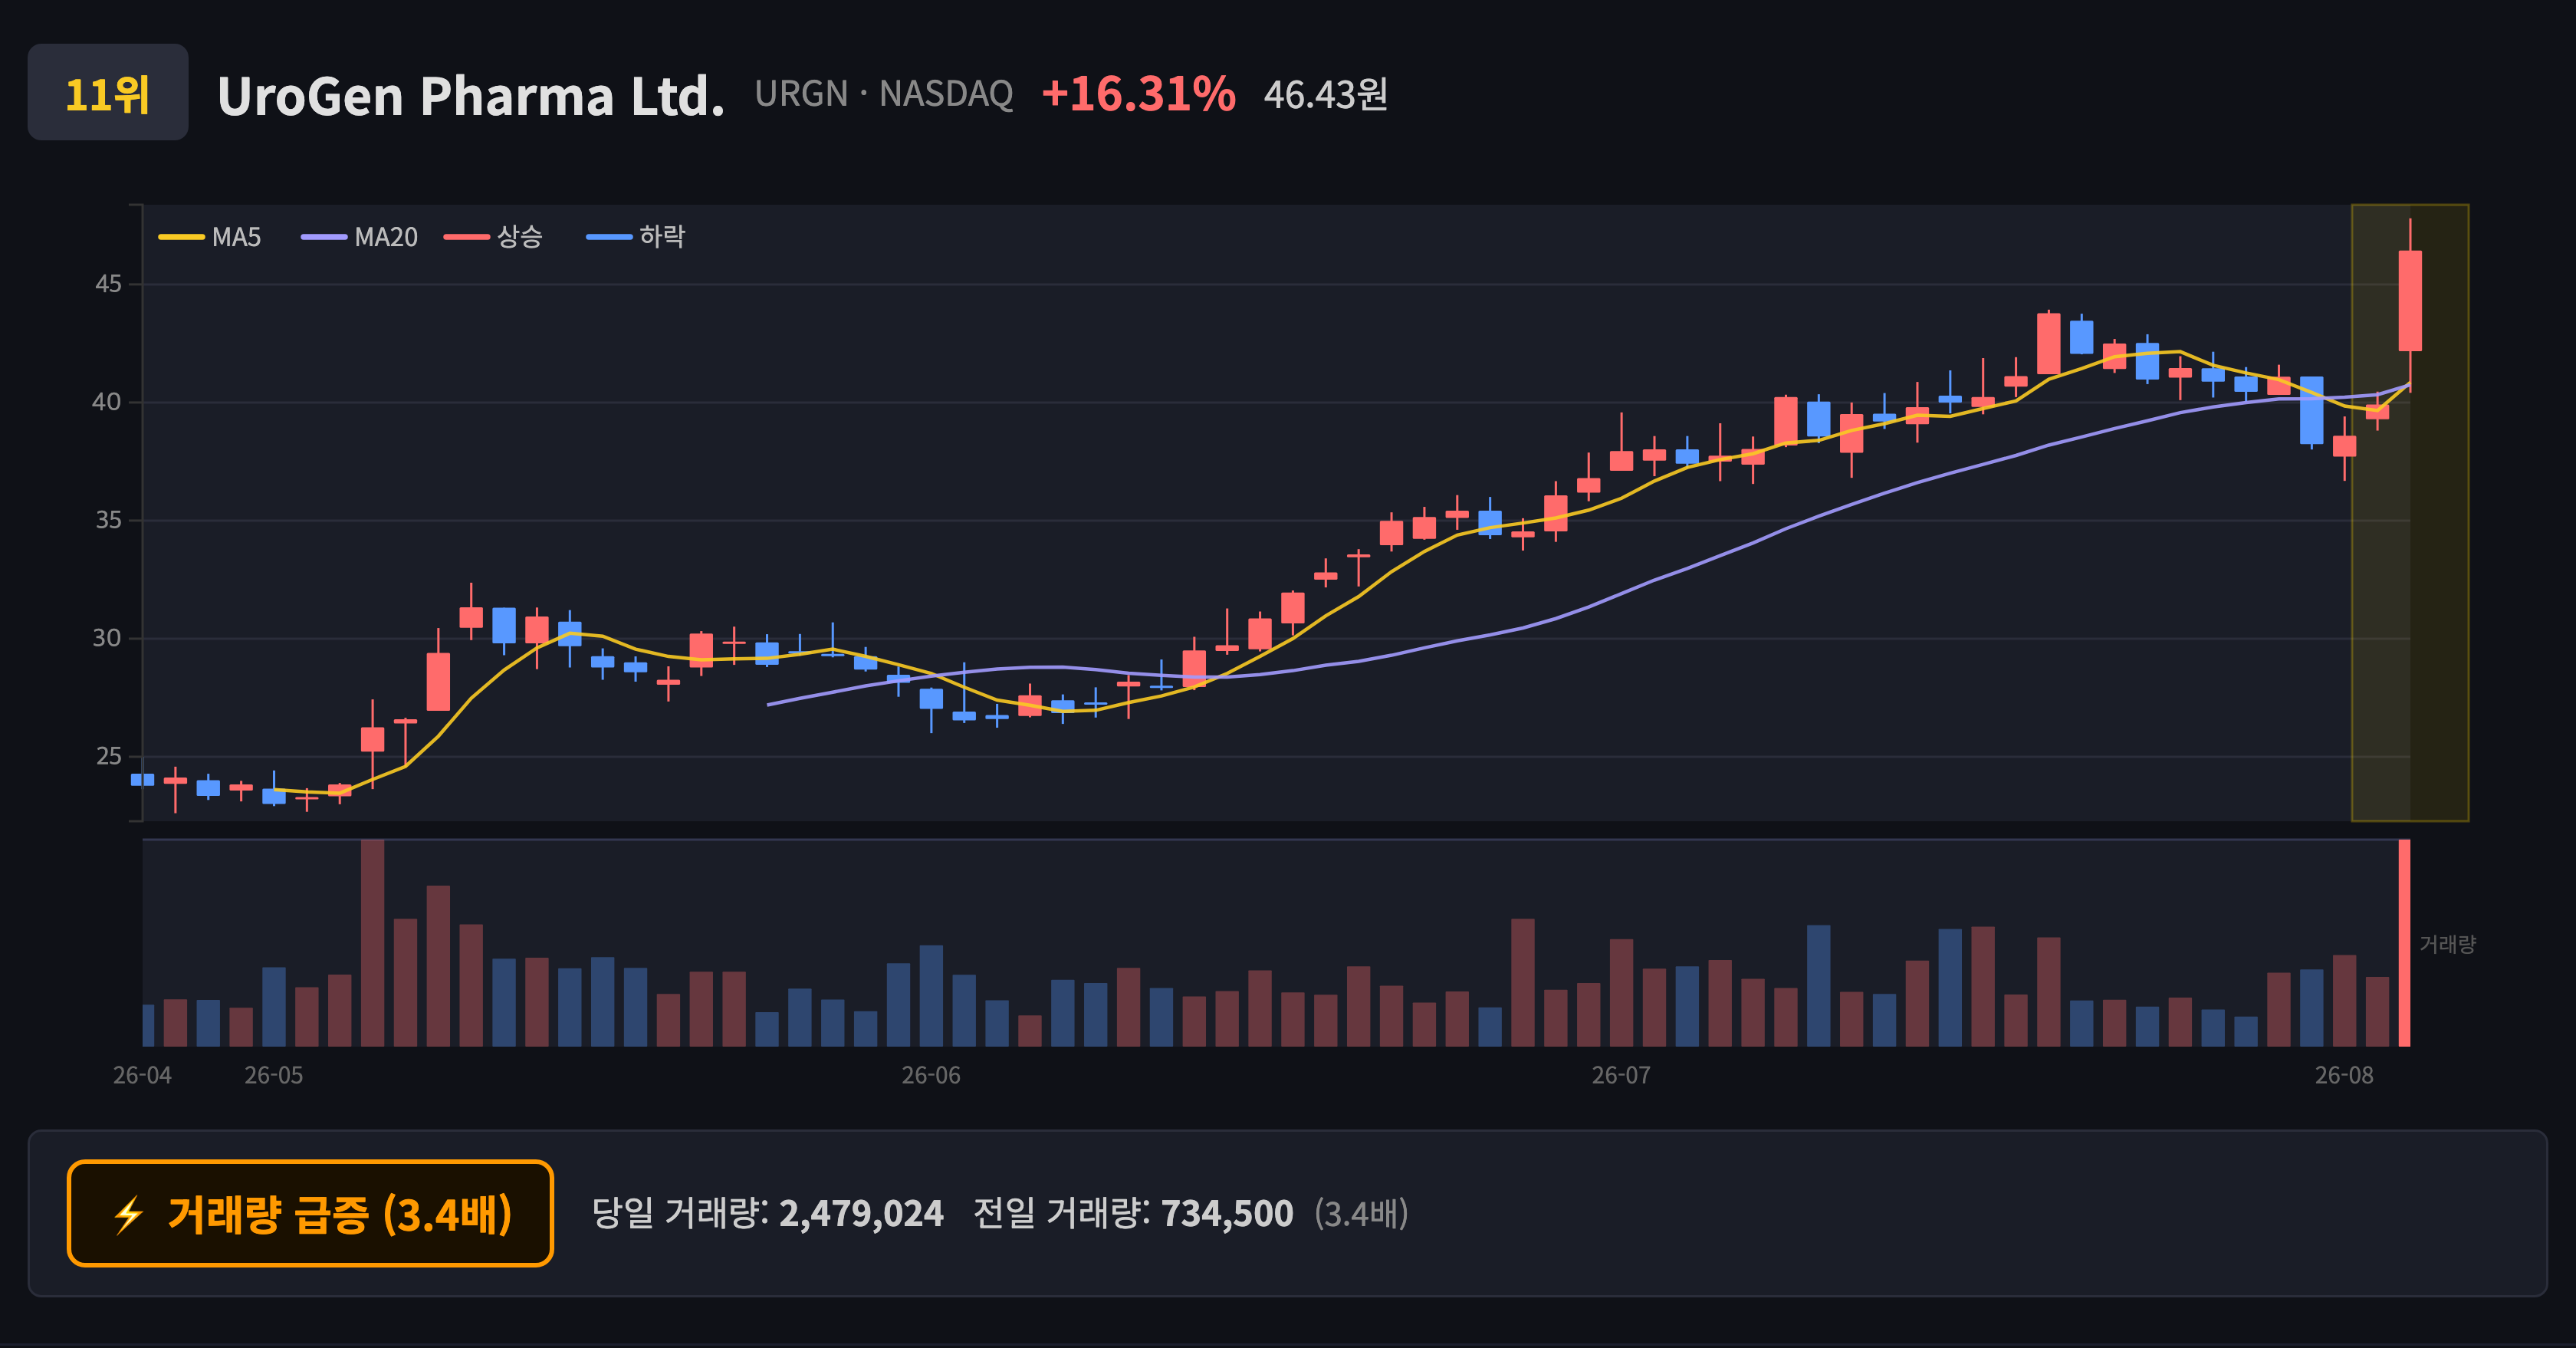Click the purple MA20 legend line swatch
2576x1348 pixels.
(324, 237)
